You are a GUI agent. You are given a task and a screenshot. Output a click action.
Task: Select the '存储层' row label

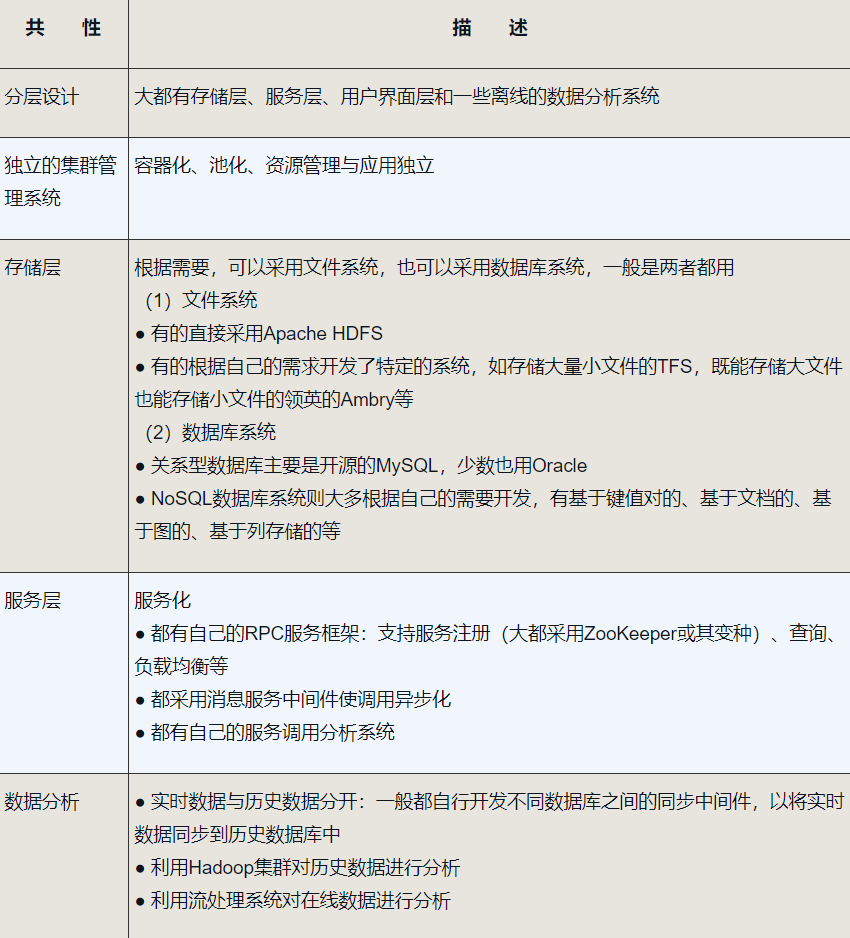tap(33, 267)
